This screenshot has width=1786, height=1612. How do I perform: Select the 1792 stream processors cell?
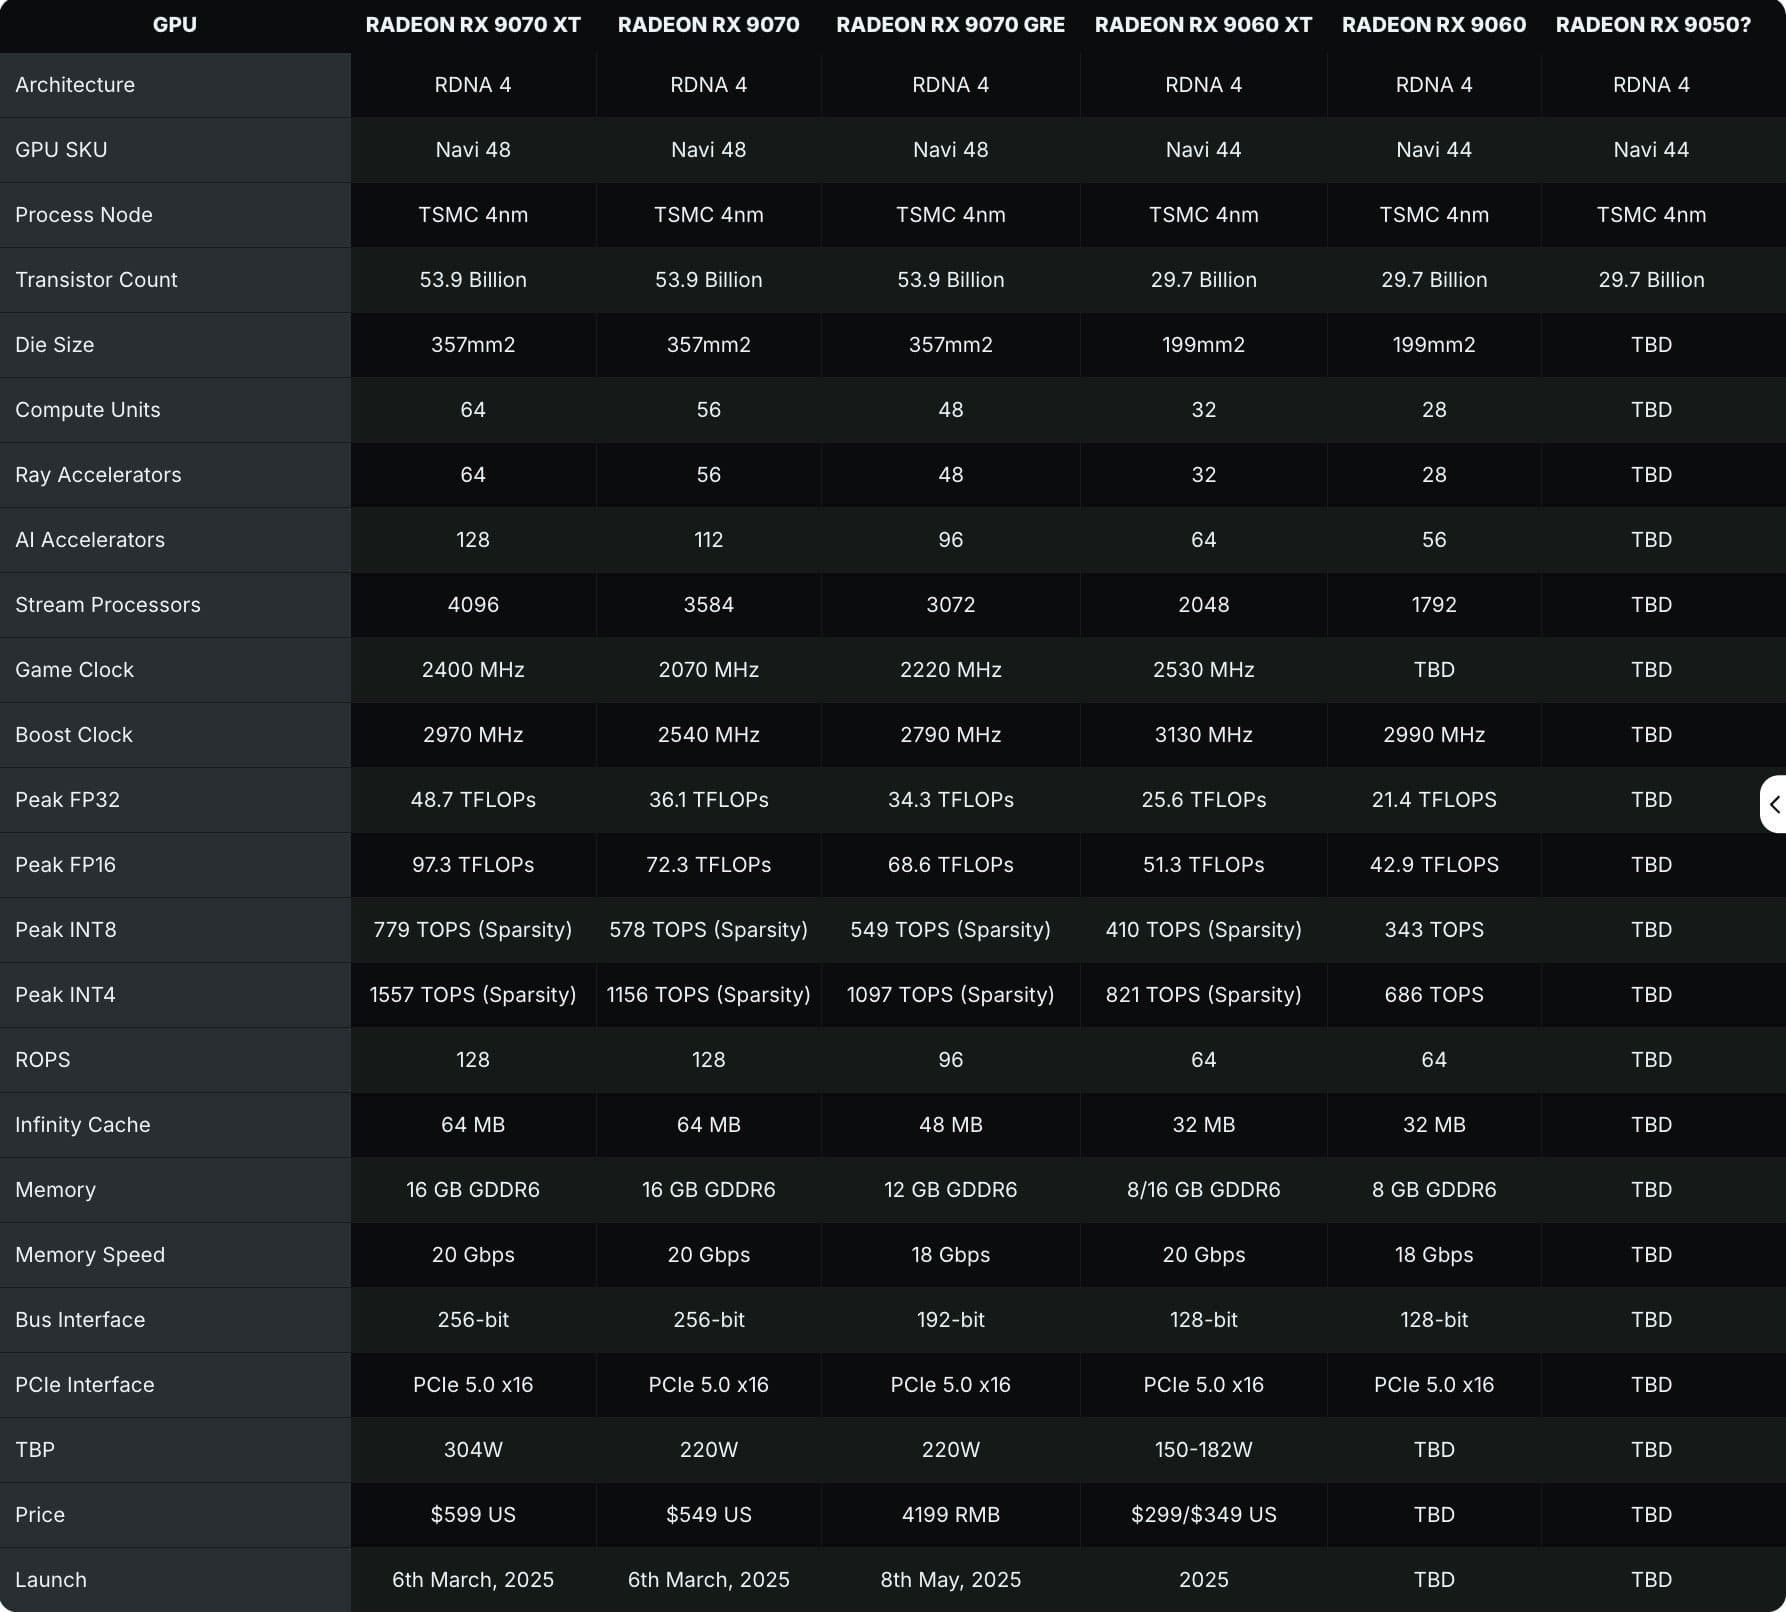1434,605
